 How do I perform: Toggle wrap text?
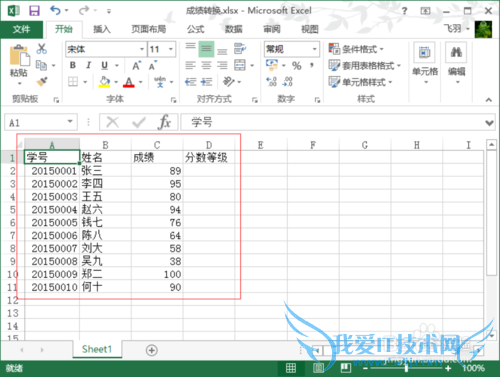pyautogui.click(x=240, y=49)
